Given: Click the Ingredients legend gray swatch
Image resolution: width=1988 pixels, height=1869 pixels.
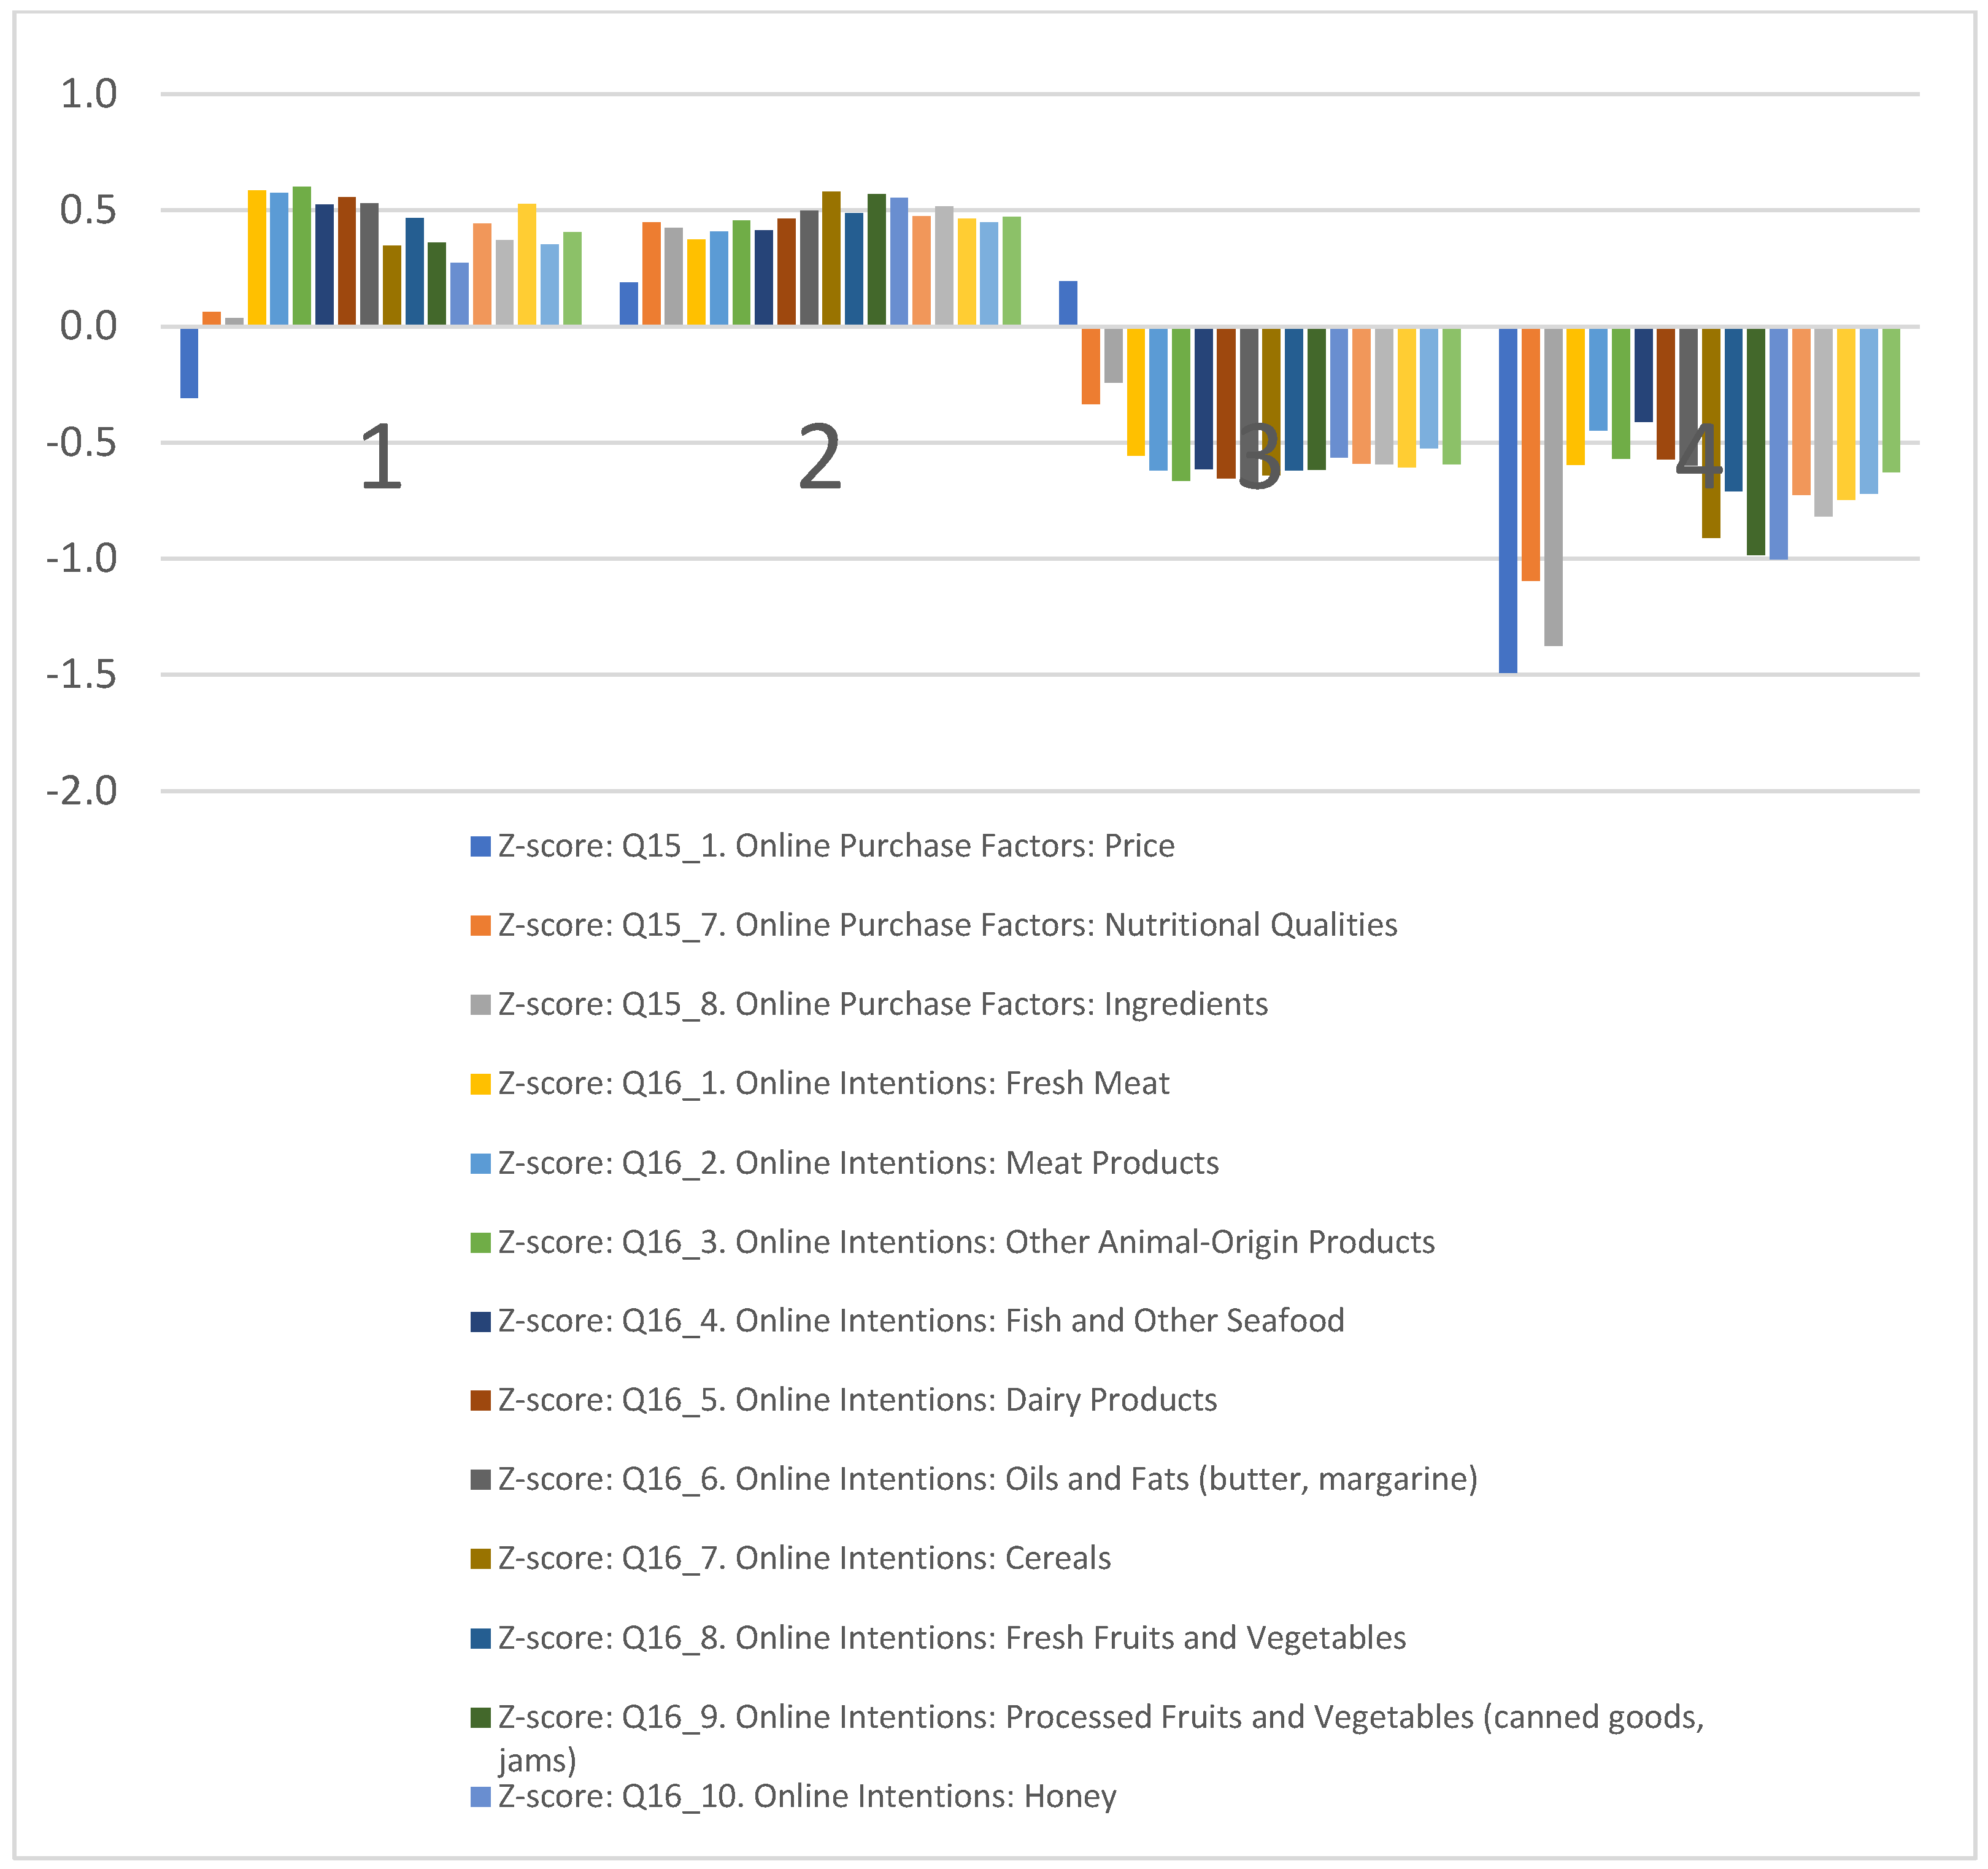Looking at the screenshot, I should coord(480,1004).
